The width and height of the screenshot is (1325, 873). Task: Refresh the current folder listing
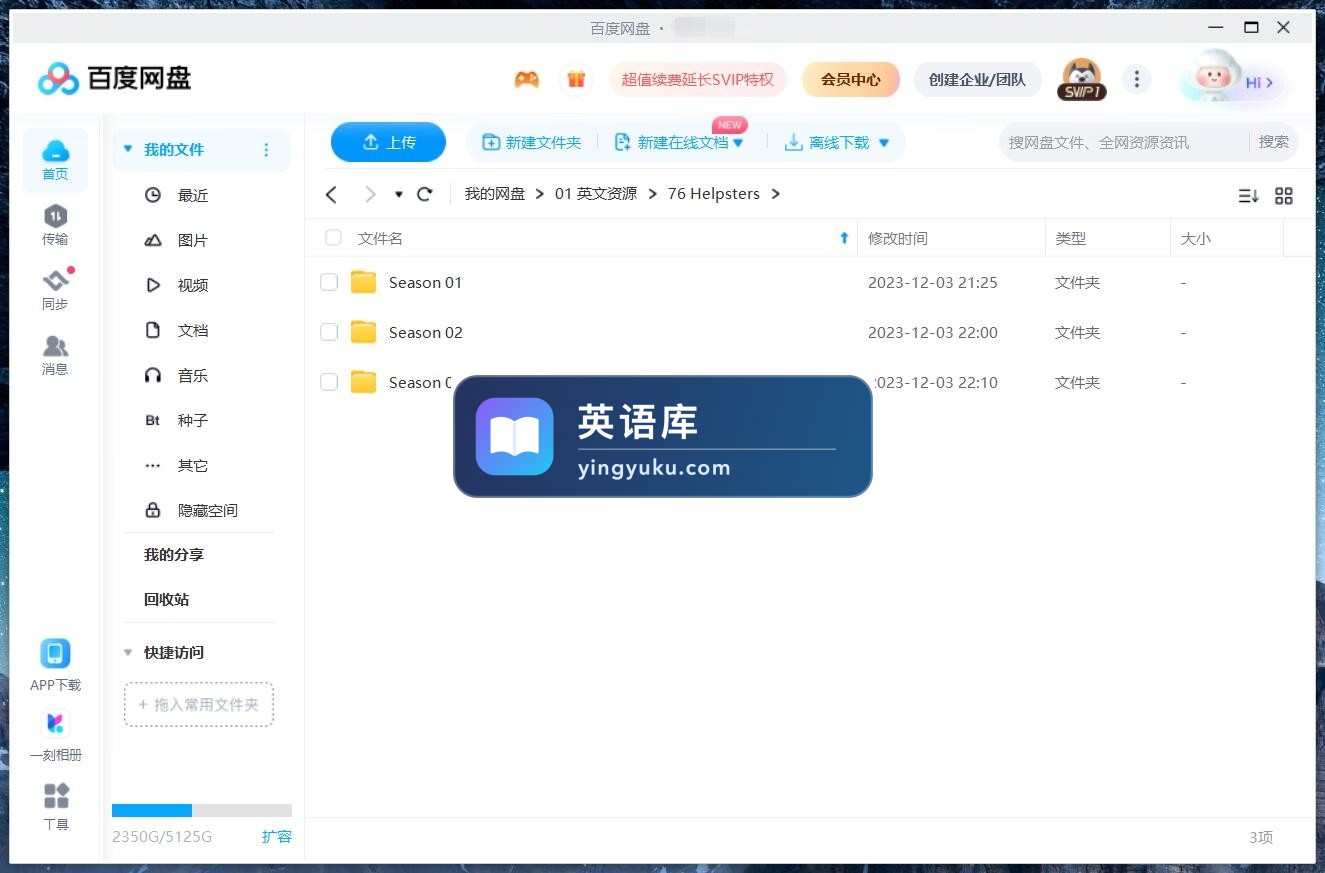coord(425,194)
